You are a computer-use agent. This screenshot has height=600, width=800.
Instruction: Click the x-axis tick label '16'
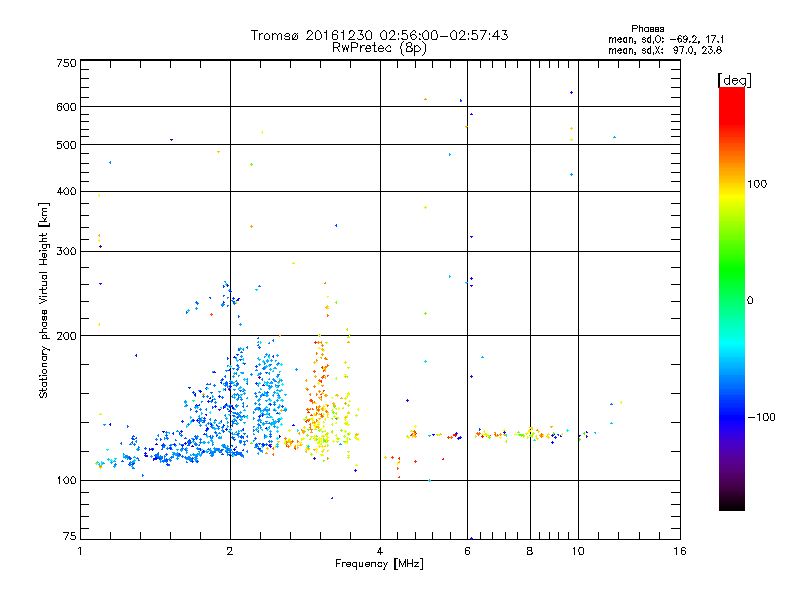click(680, 551)
